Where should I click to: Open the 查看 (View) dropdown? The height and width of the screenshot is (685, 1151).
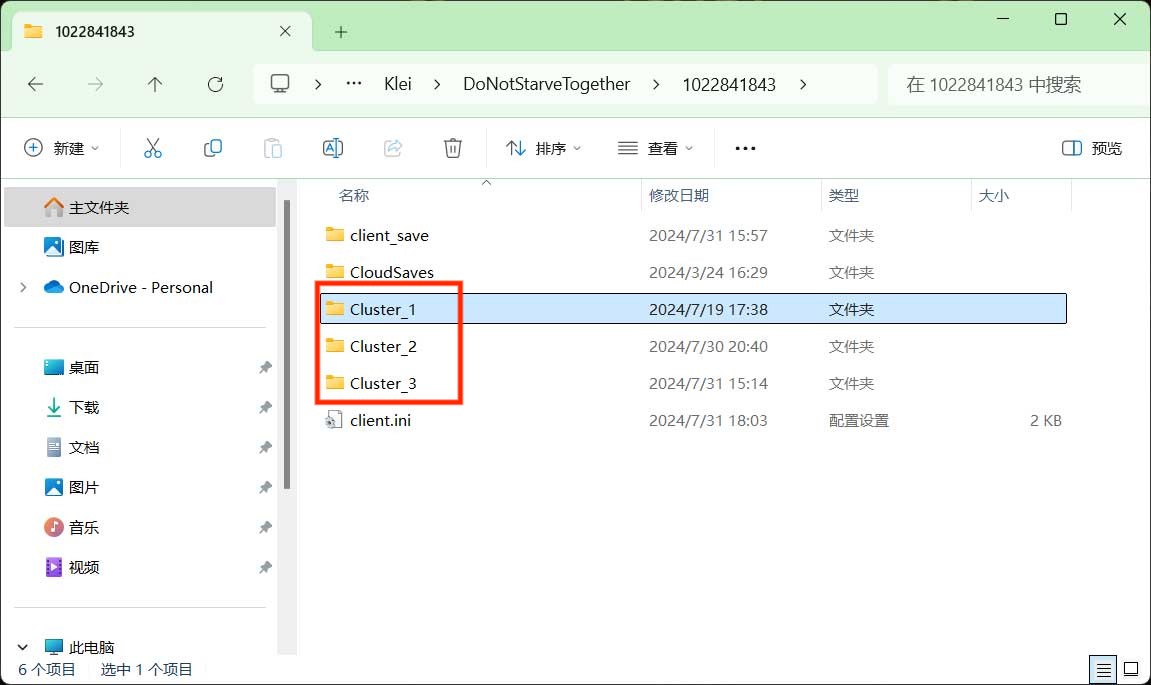655,148
